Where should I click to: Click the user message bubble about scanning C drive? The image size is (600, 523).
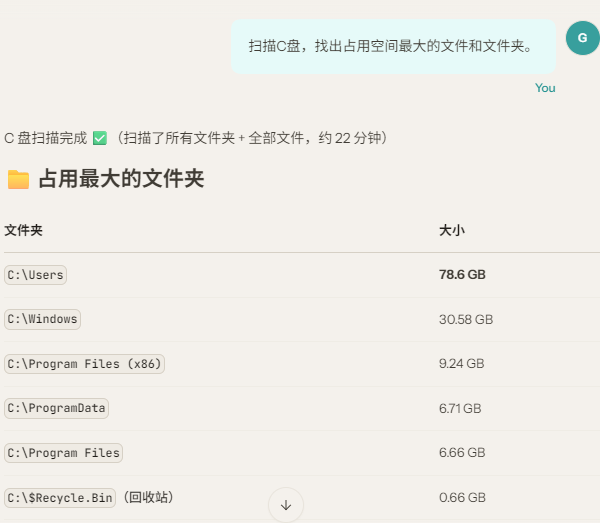393,46
